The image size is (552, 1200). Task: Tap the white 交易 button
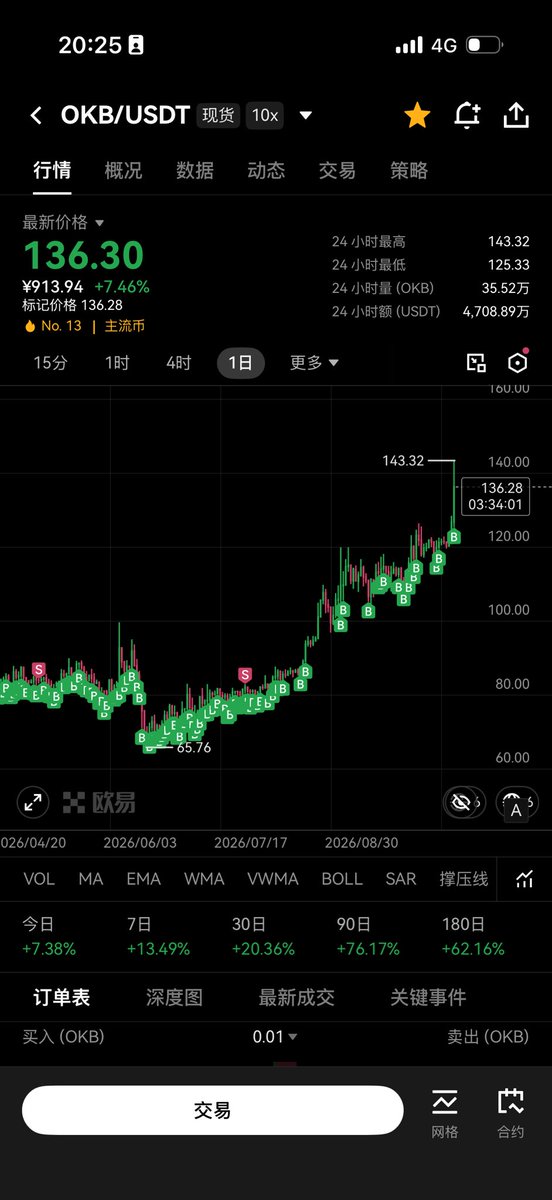[213, 1110]
